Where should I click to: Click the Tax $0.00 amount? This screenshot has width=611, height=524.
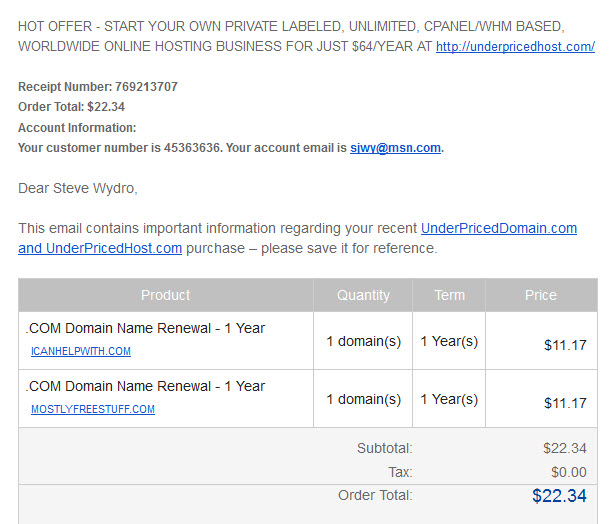click(x=569, y=472)
